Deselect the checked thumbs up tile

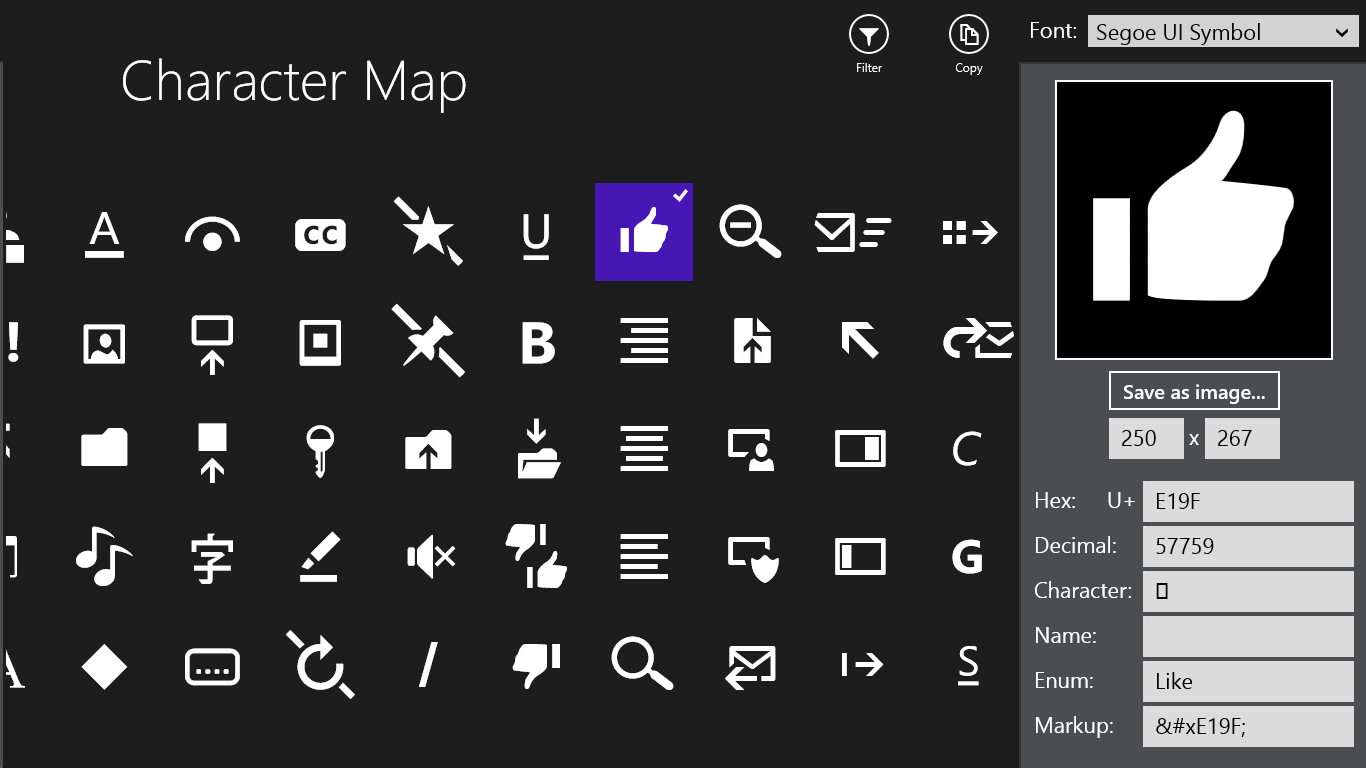[x=644, y=232]
